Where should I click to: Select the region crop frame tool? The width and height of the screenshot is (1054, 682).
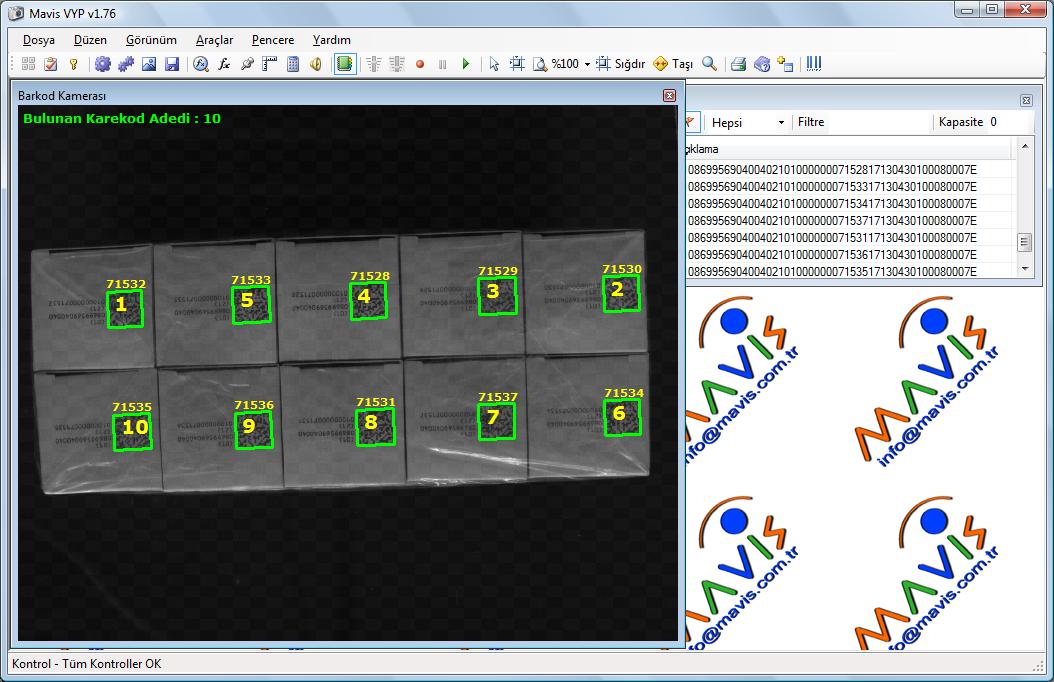(x=517, y=64)
